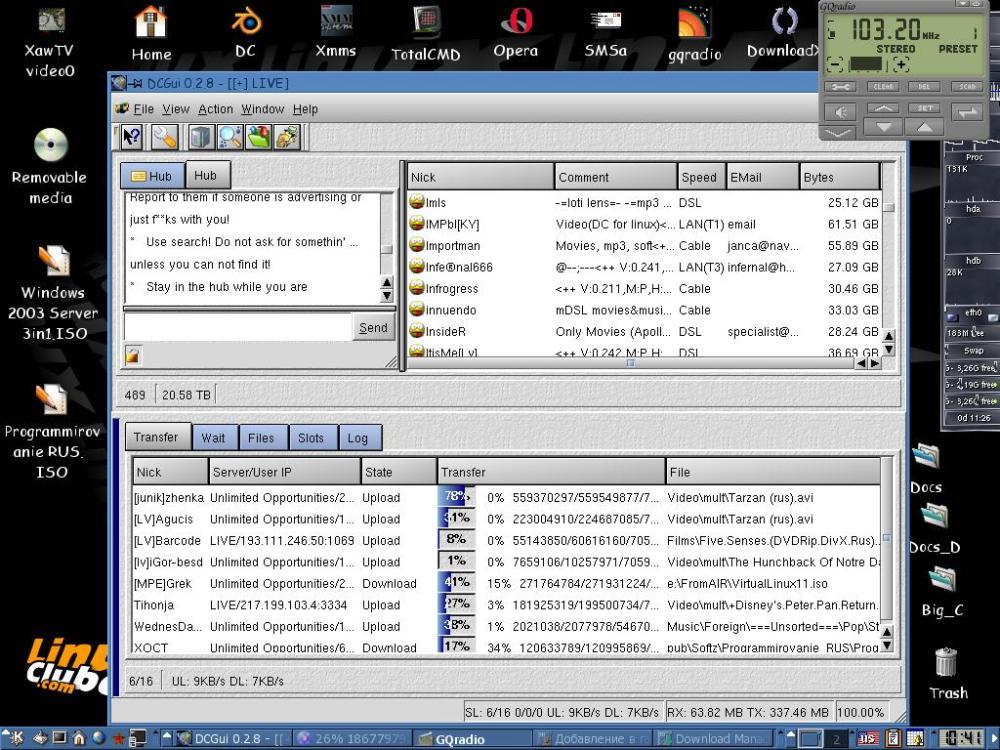Open the search magnifier toolbar icon
The image size is (1000, 750).
pos(230,137)
